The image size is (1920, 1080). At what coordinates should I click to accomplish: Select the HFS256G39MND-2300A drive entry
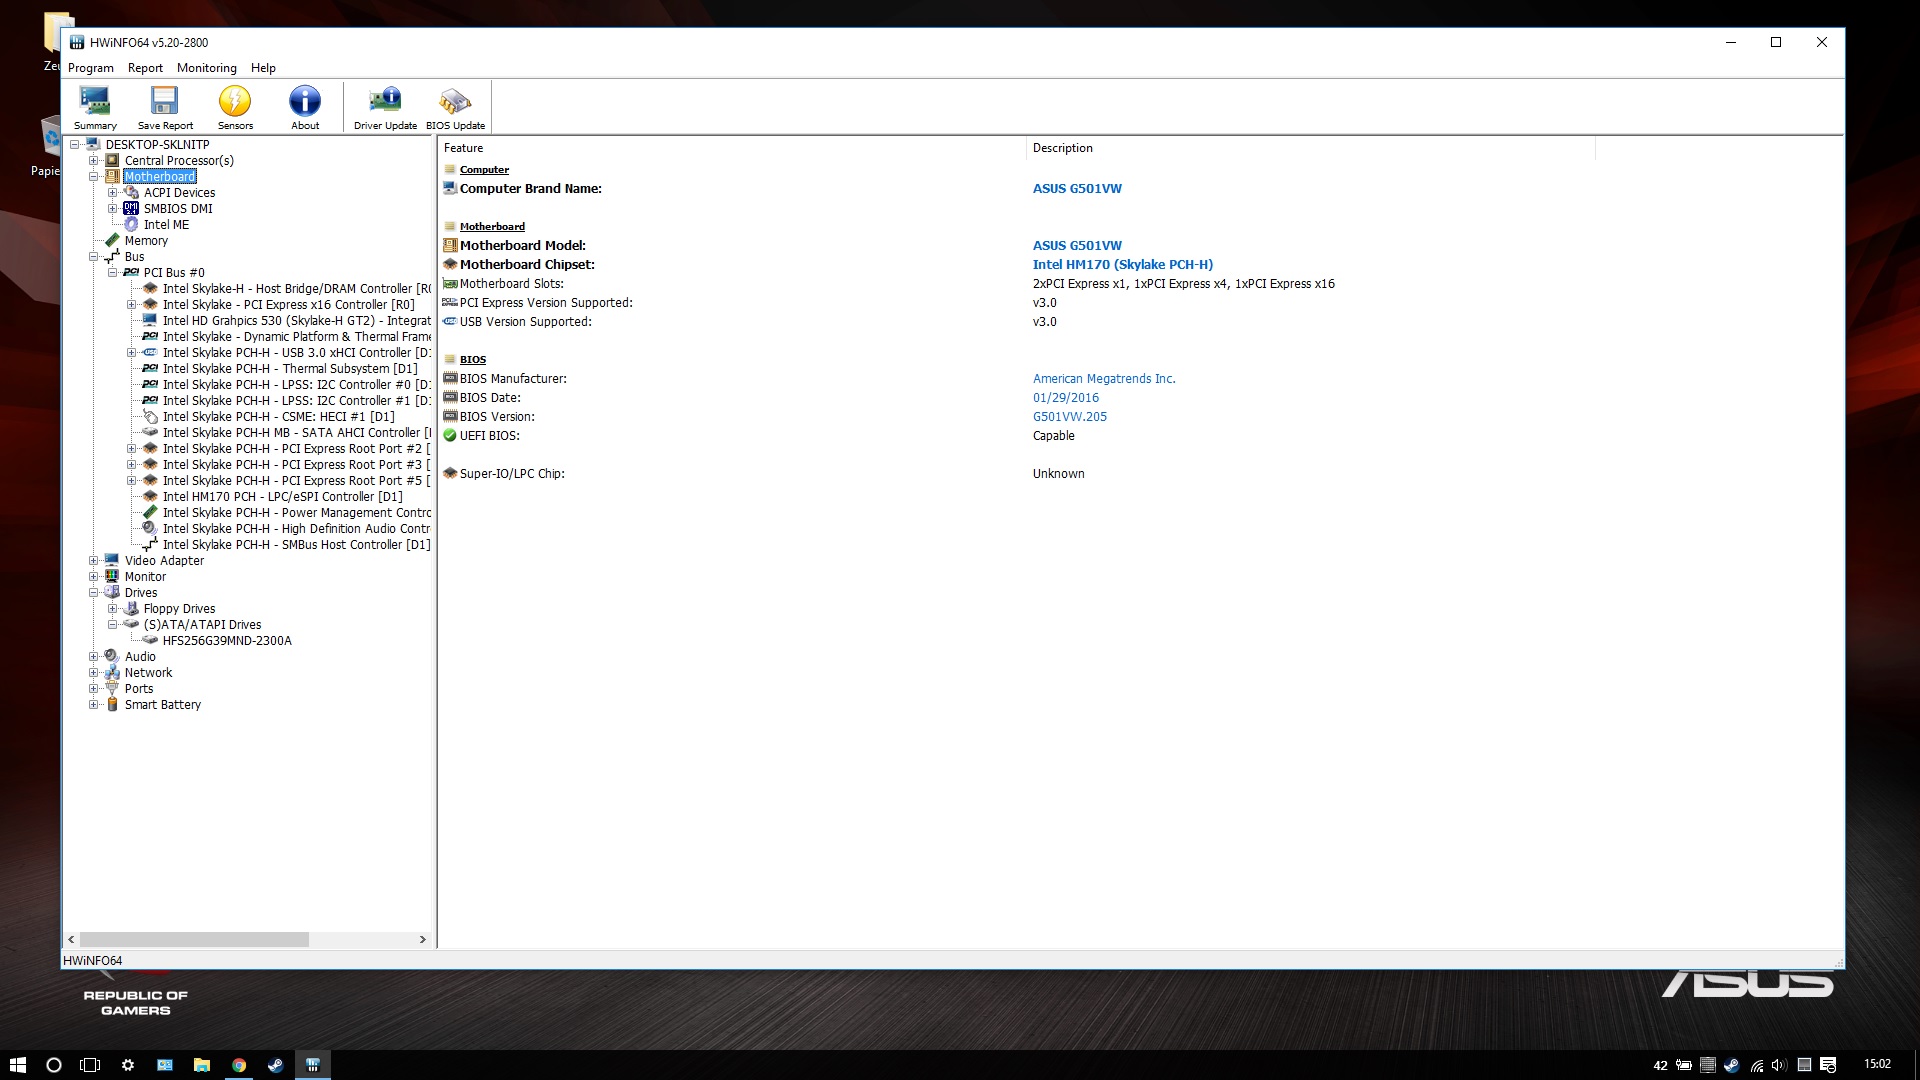pyautogui.click(x=227, y=641)
